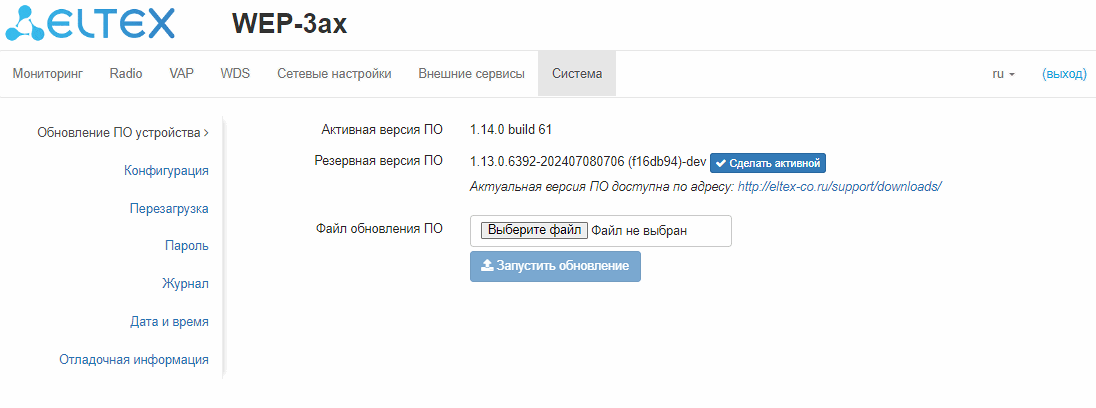Click the Файл обновления ПО label

click(x=380, y=228)
